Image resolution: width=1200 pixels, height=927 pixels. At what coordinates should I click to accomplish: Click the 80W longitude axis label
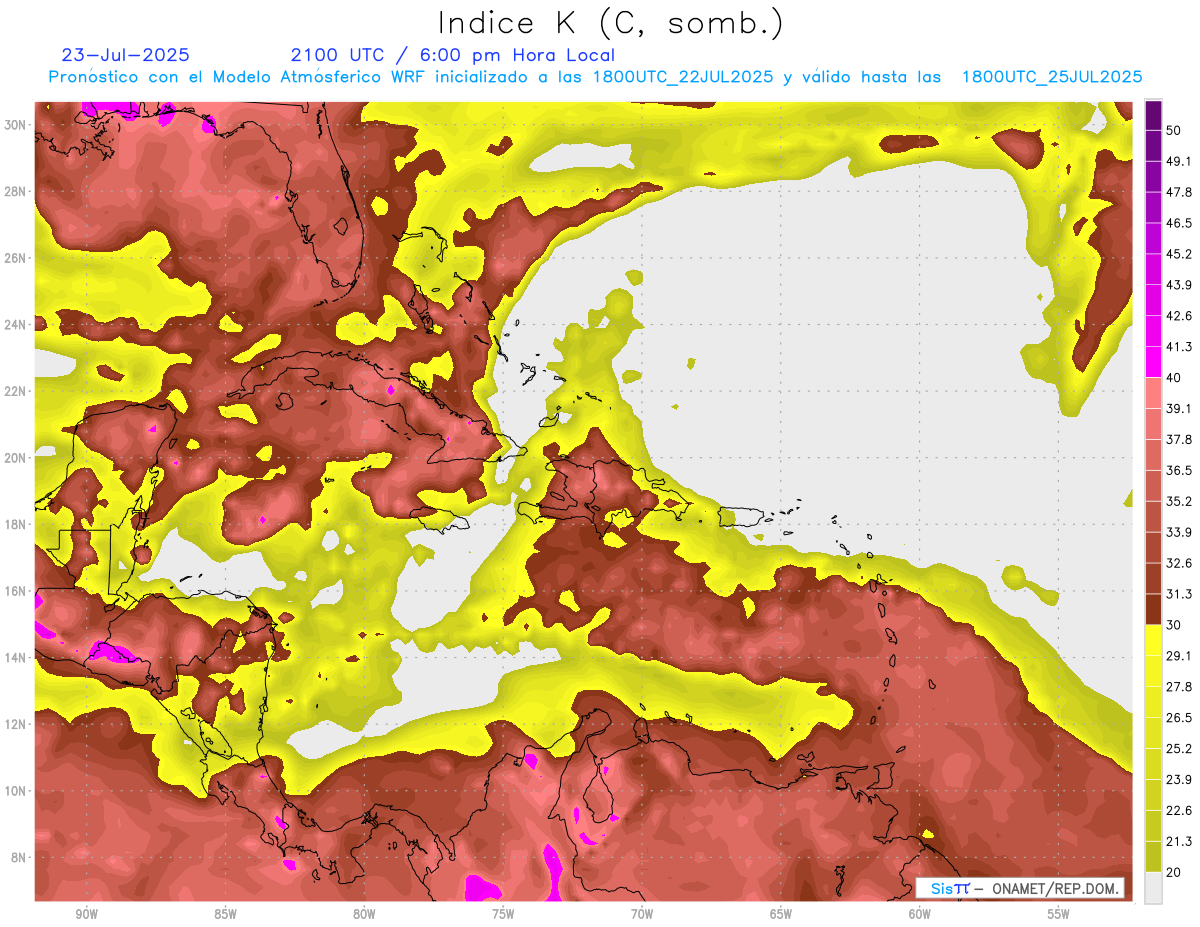click(364, 914)
